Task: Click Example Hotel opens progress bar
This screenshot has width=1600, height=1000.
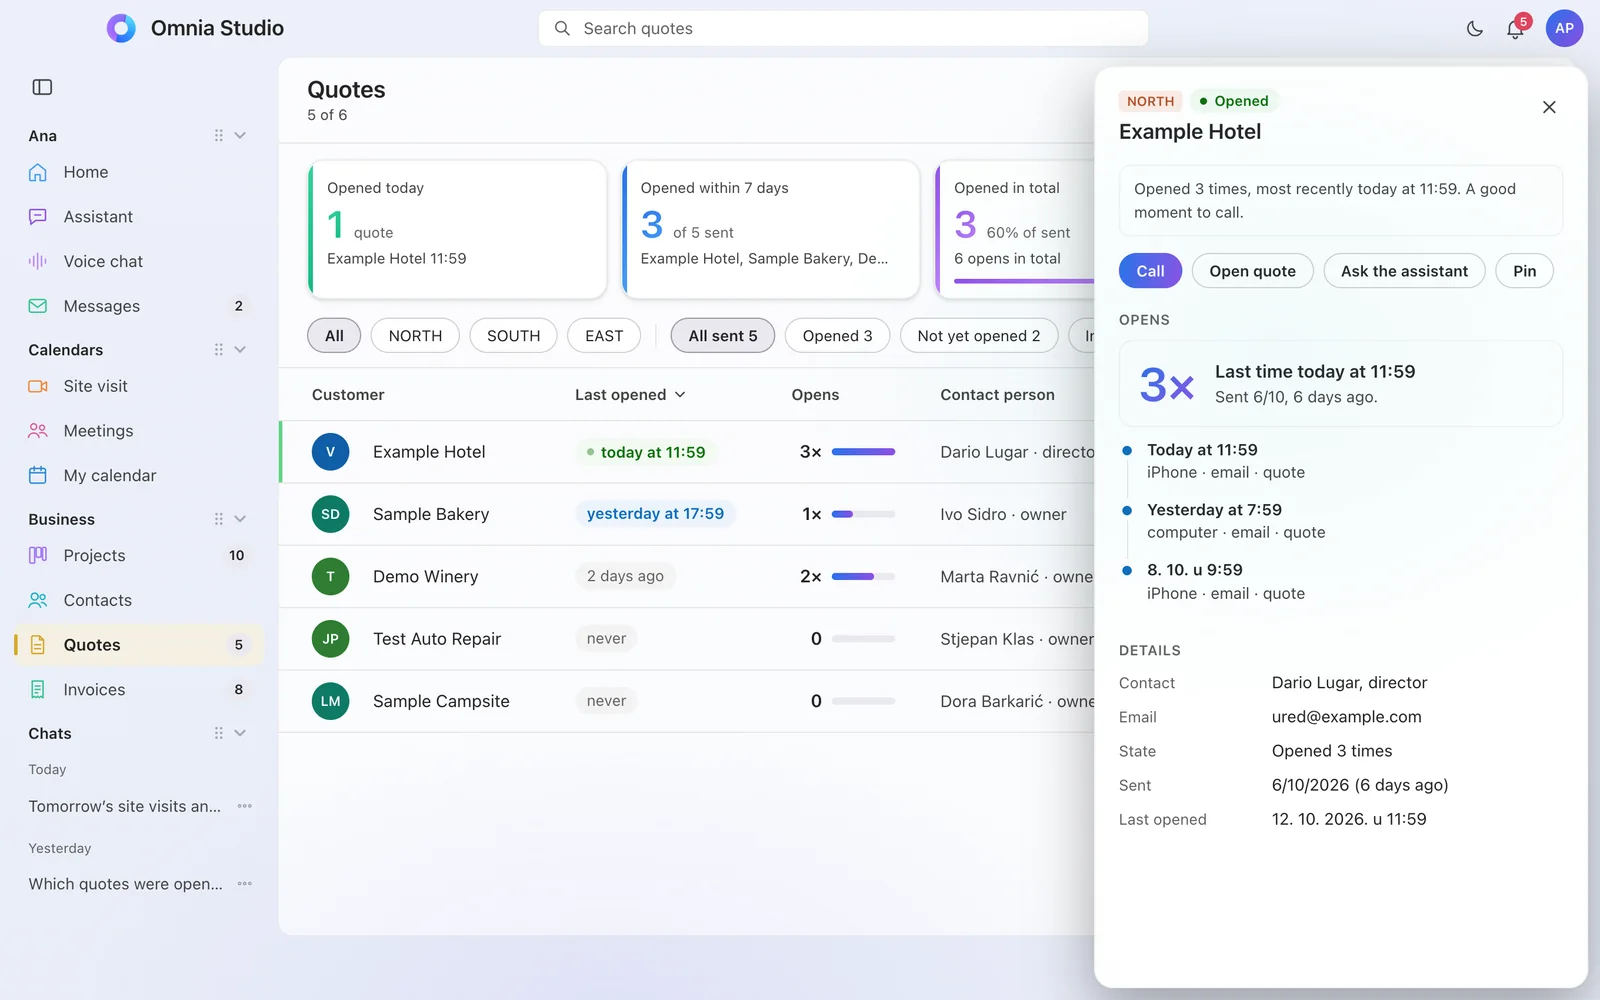Action: (863, 452)
